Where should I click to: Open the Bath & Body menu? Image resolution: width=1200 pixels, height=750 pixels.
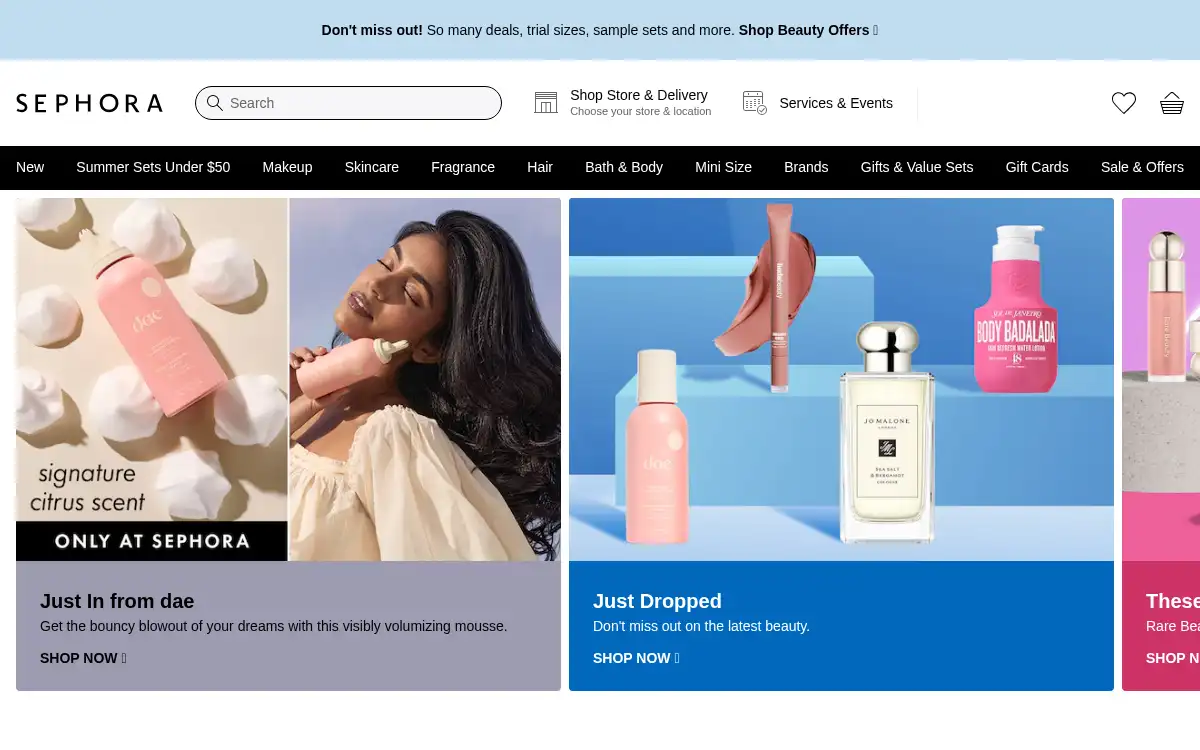624,167
